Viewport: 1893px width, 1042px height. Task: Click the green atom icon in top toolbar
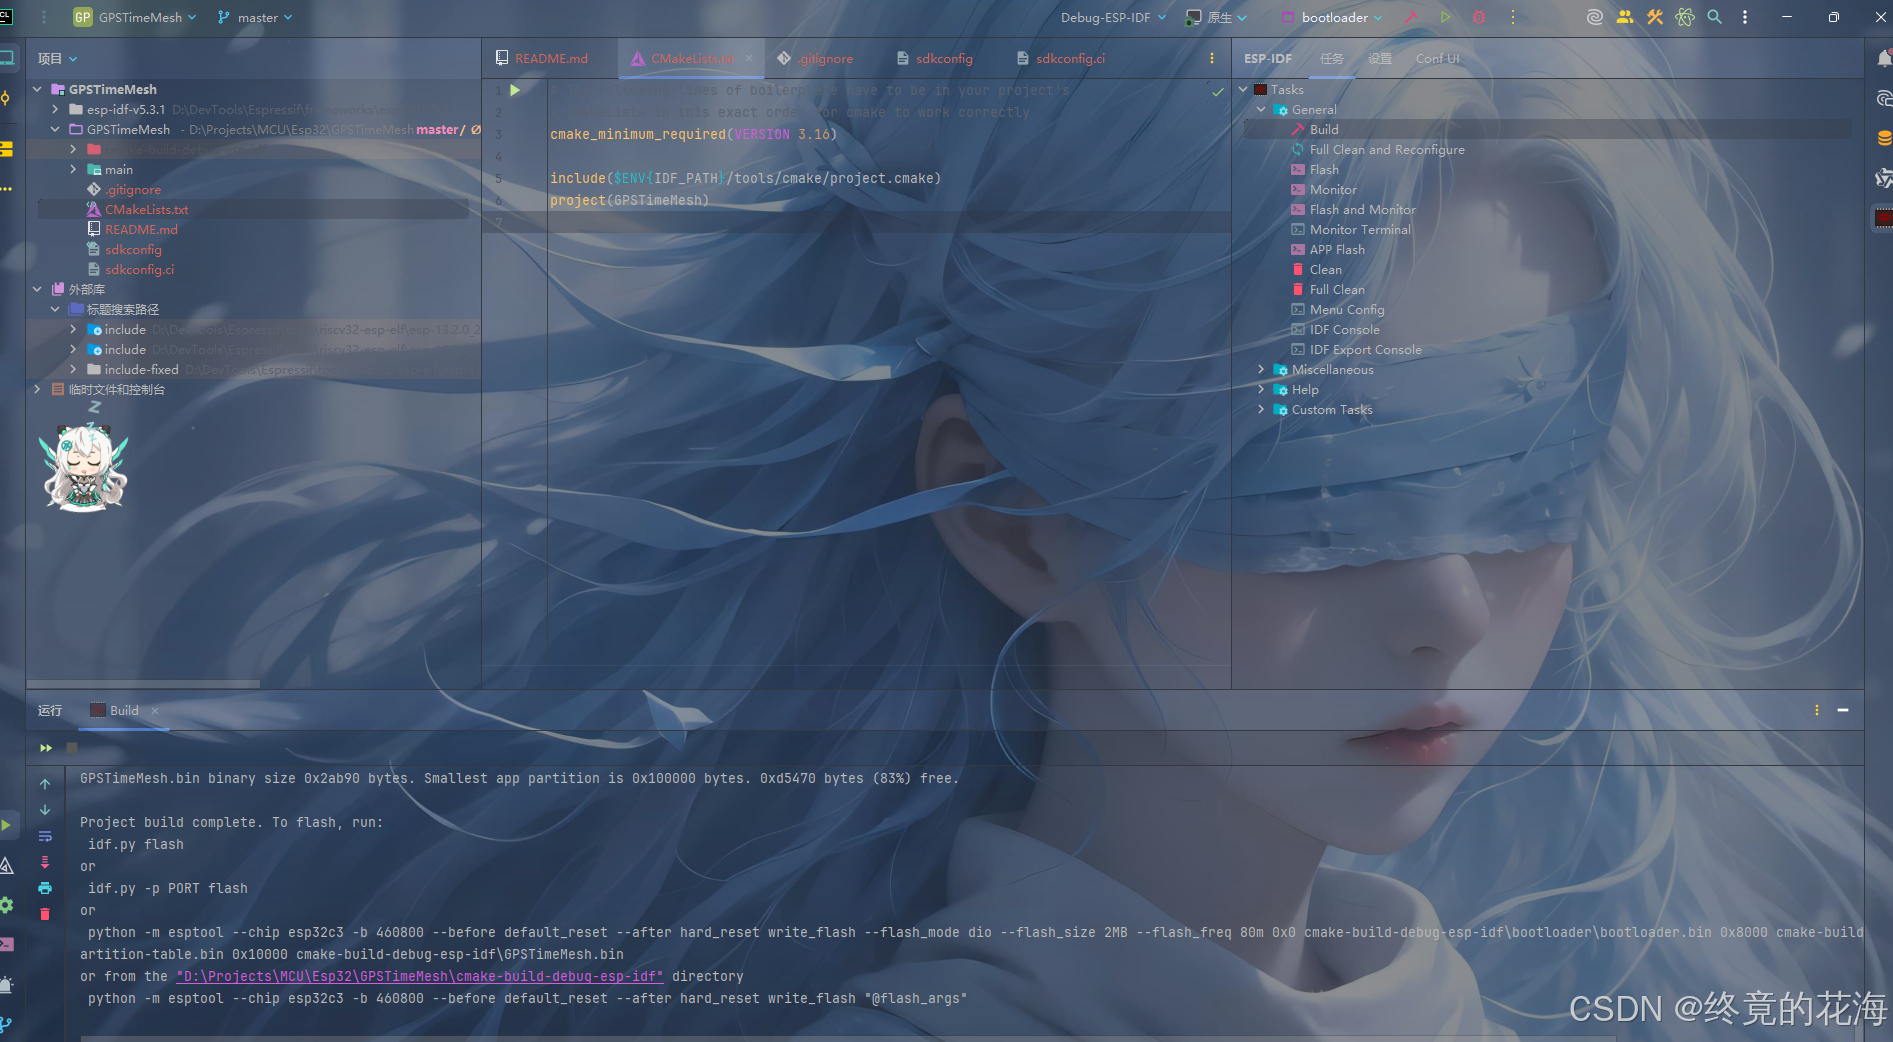[x=1685, y=17]
